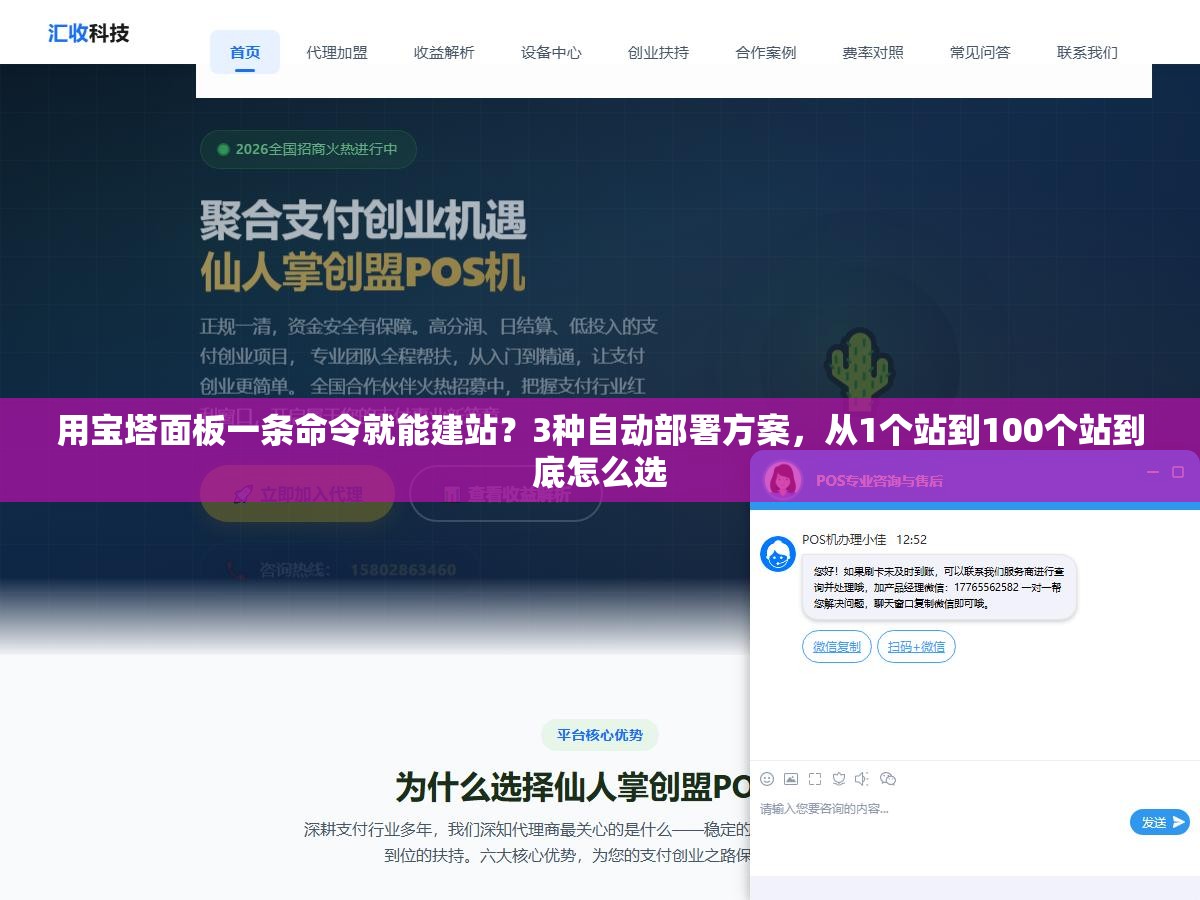Open the emoji picker in chat
1200x900 pixels.
tap(767, 779)
